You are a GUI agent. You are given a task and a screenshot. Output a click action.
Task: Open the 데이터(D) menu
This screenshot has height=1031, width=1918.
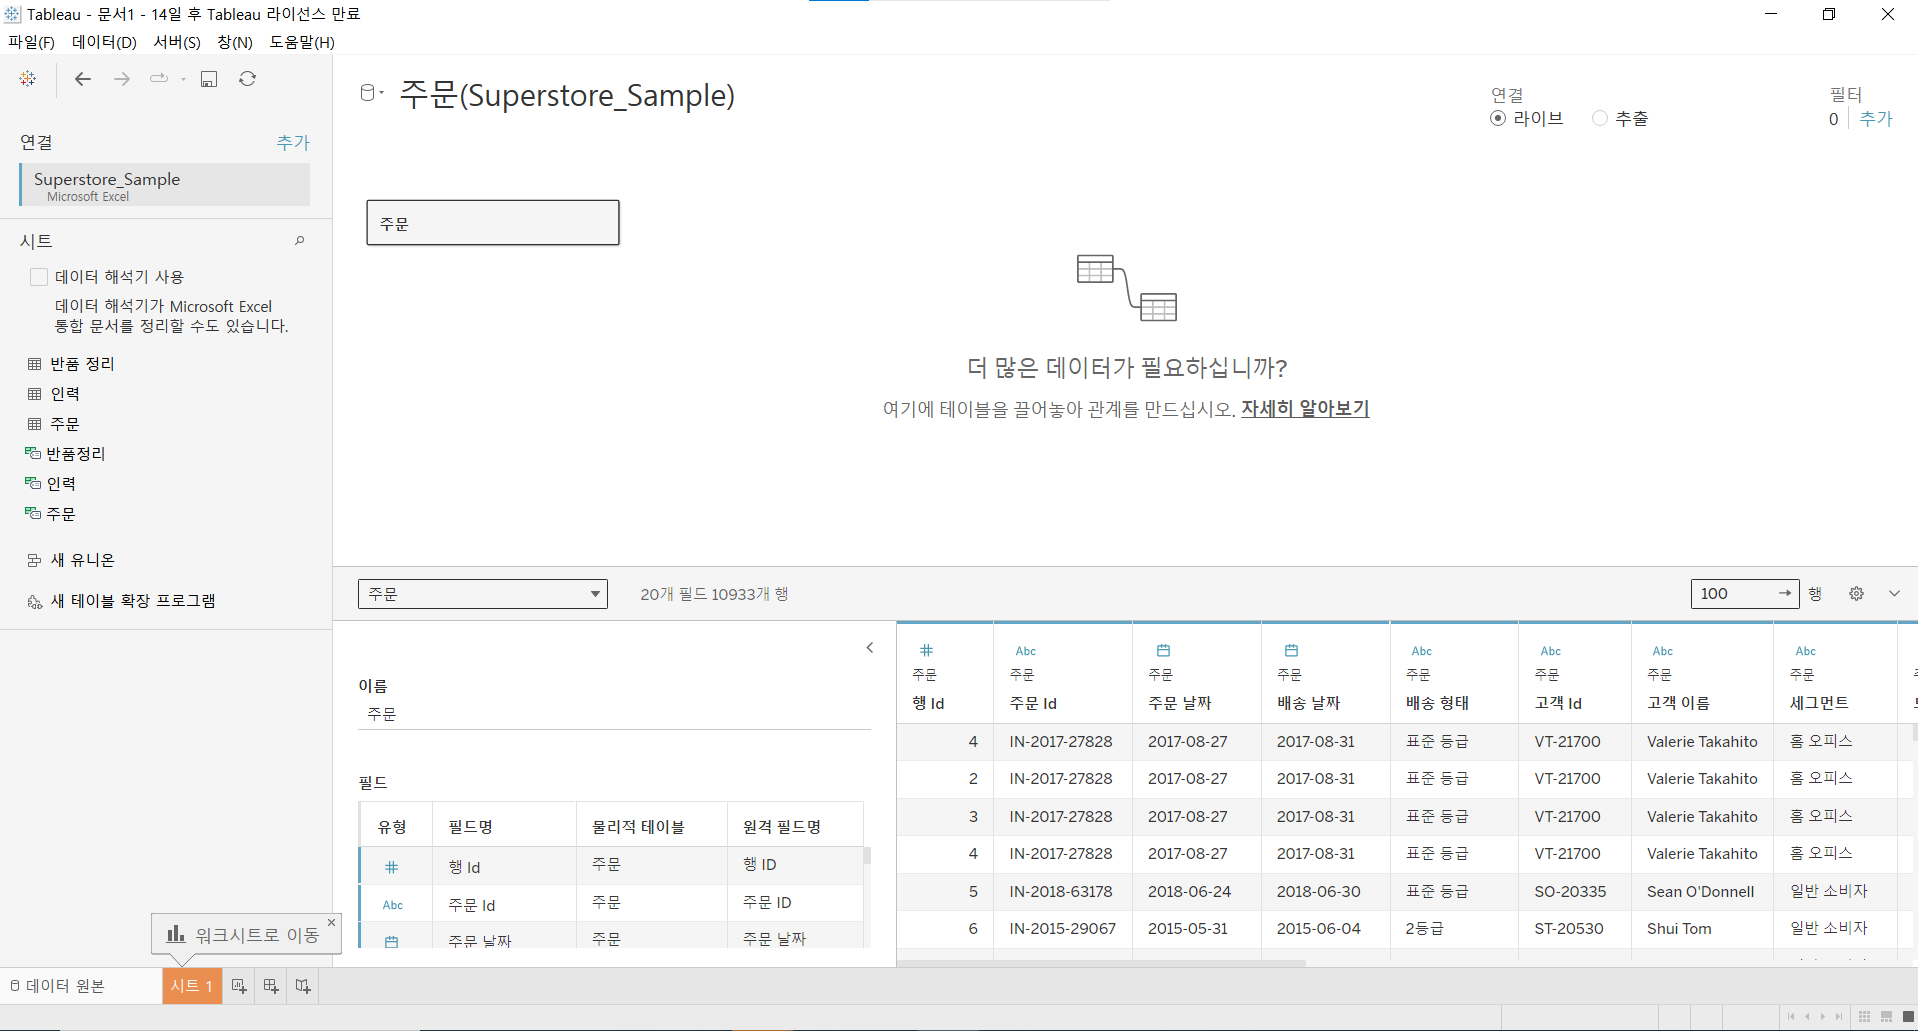click(104, 42)
